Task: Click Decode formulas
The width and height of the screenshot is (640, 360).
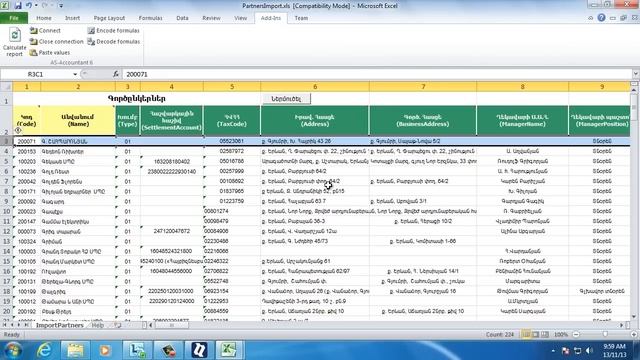Action: coord(113,42)
